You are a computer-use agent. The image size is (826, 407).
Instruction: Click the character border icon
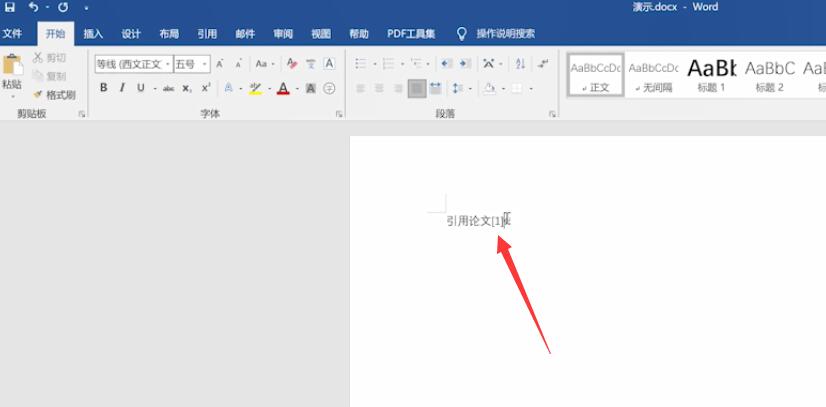329,64
